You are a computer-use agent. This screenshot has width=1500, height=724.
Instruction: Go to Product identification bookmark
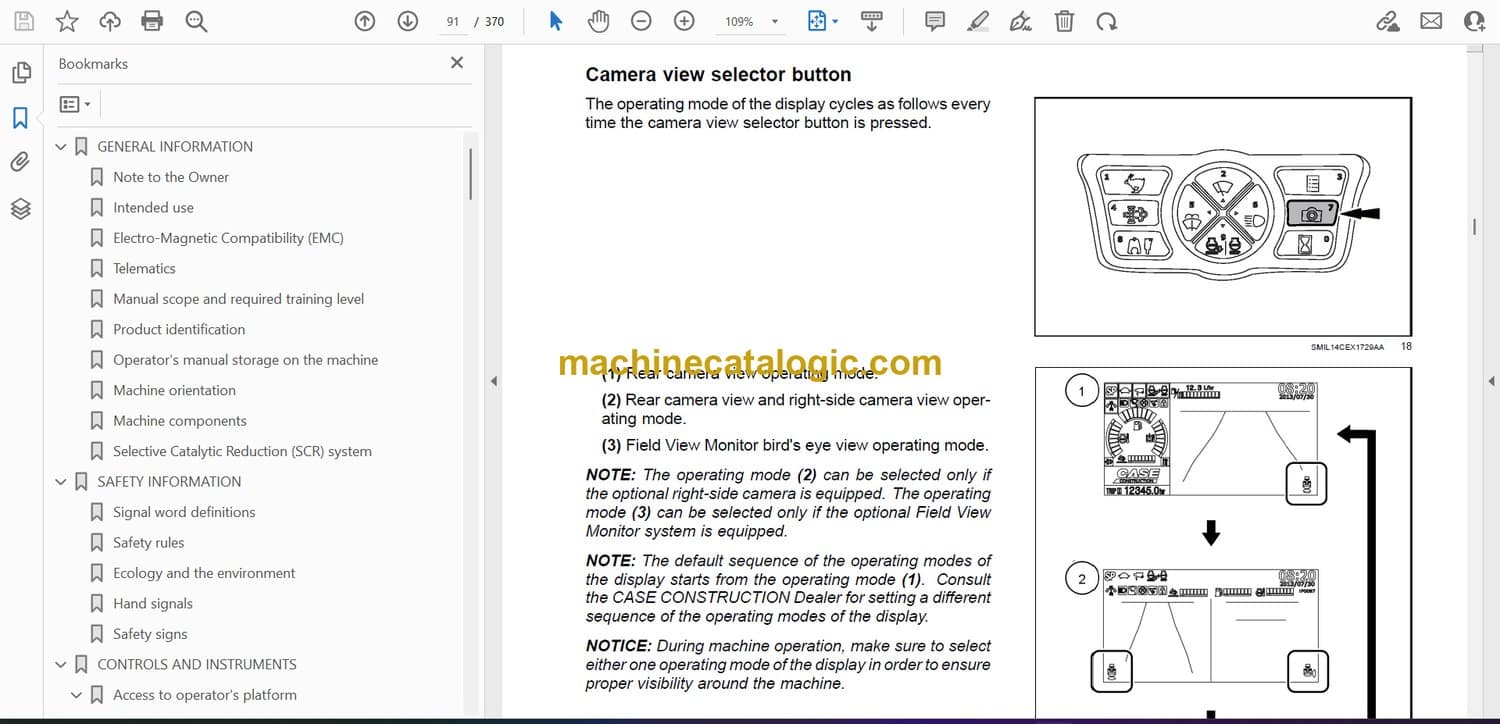(179, 329)
